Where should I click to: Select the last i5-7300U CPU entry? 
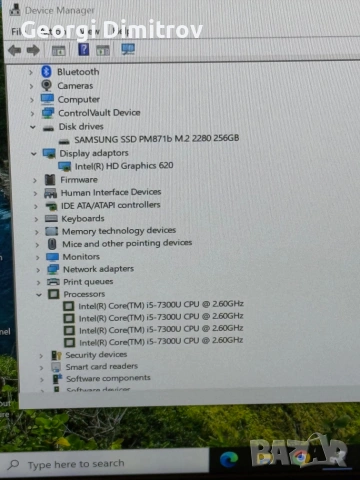161,341
